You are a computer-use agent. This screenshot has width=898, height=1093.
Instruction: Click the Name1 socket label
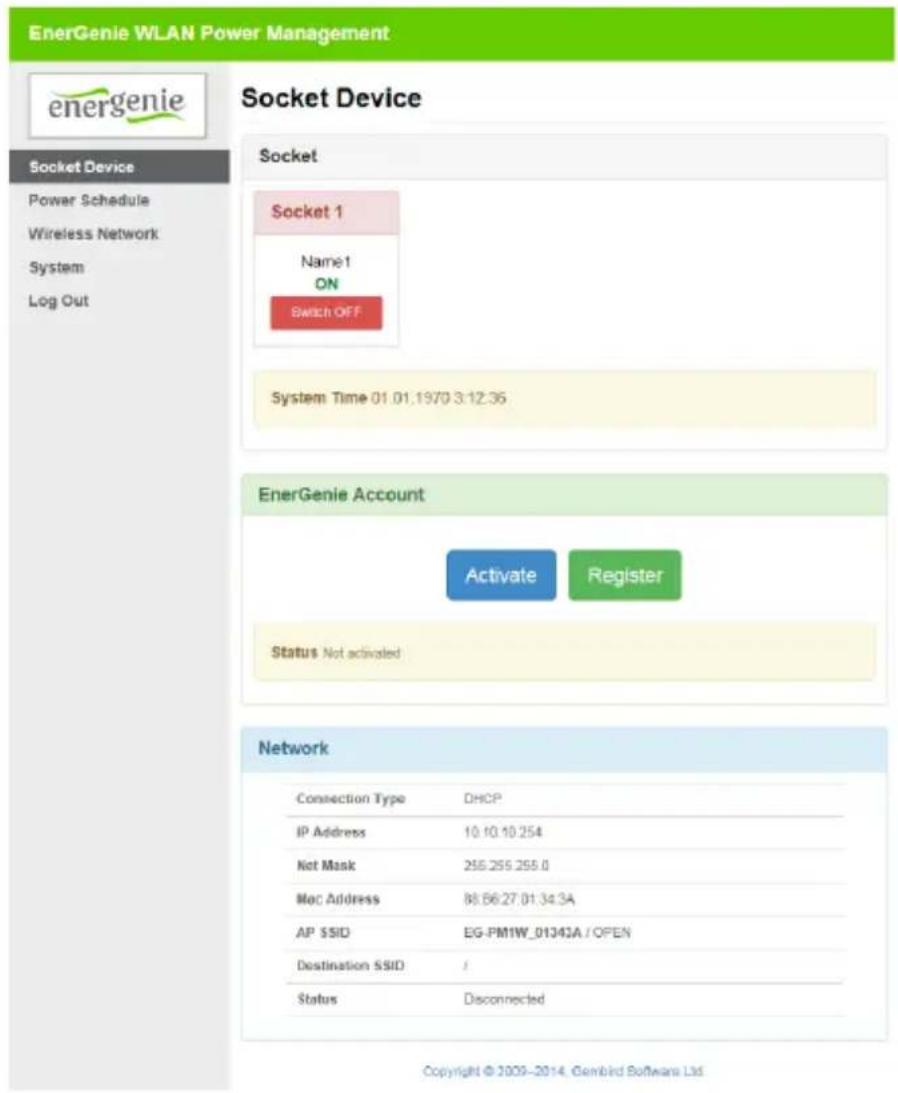(x=326, y=261)
